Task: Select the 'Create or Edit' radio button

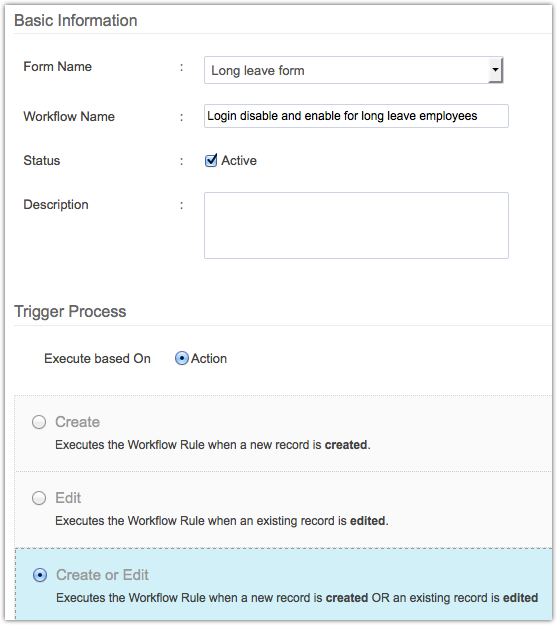Action: click(x=40, y=575)
